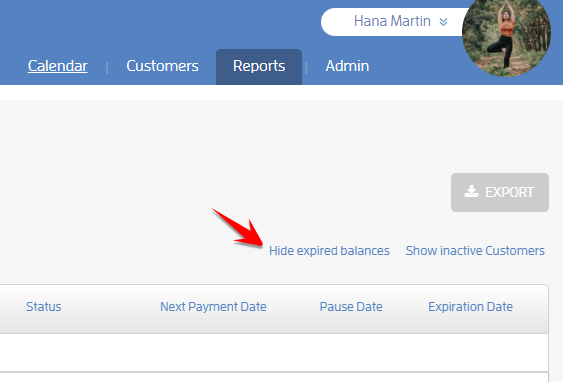Click the double chevron beside Hana Martin

coord(443,22)
